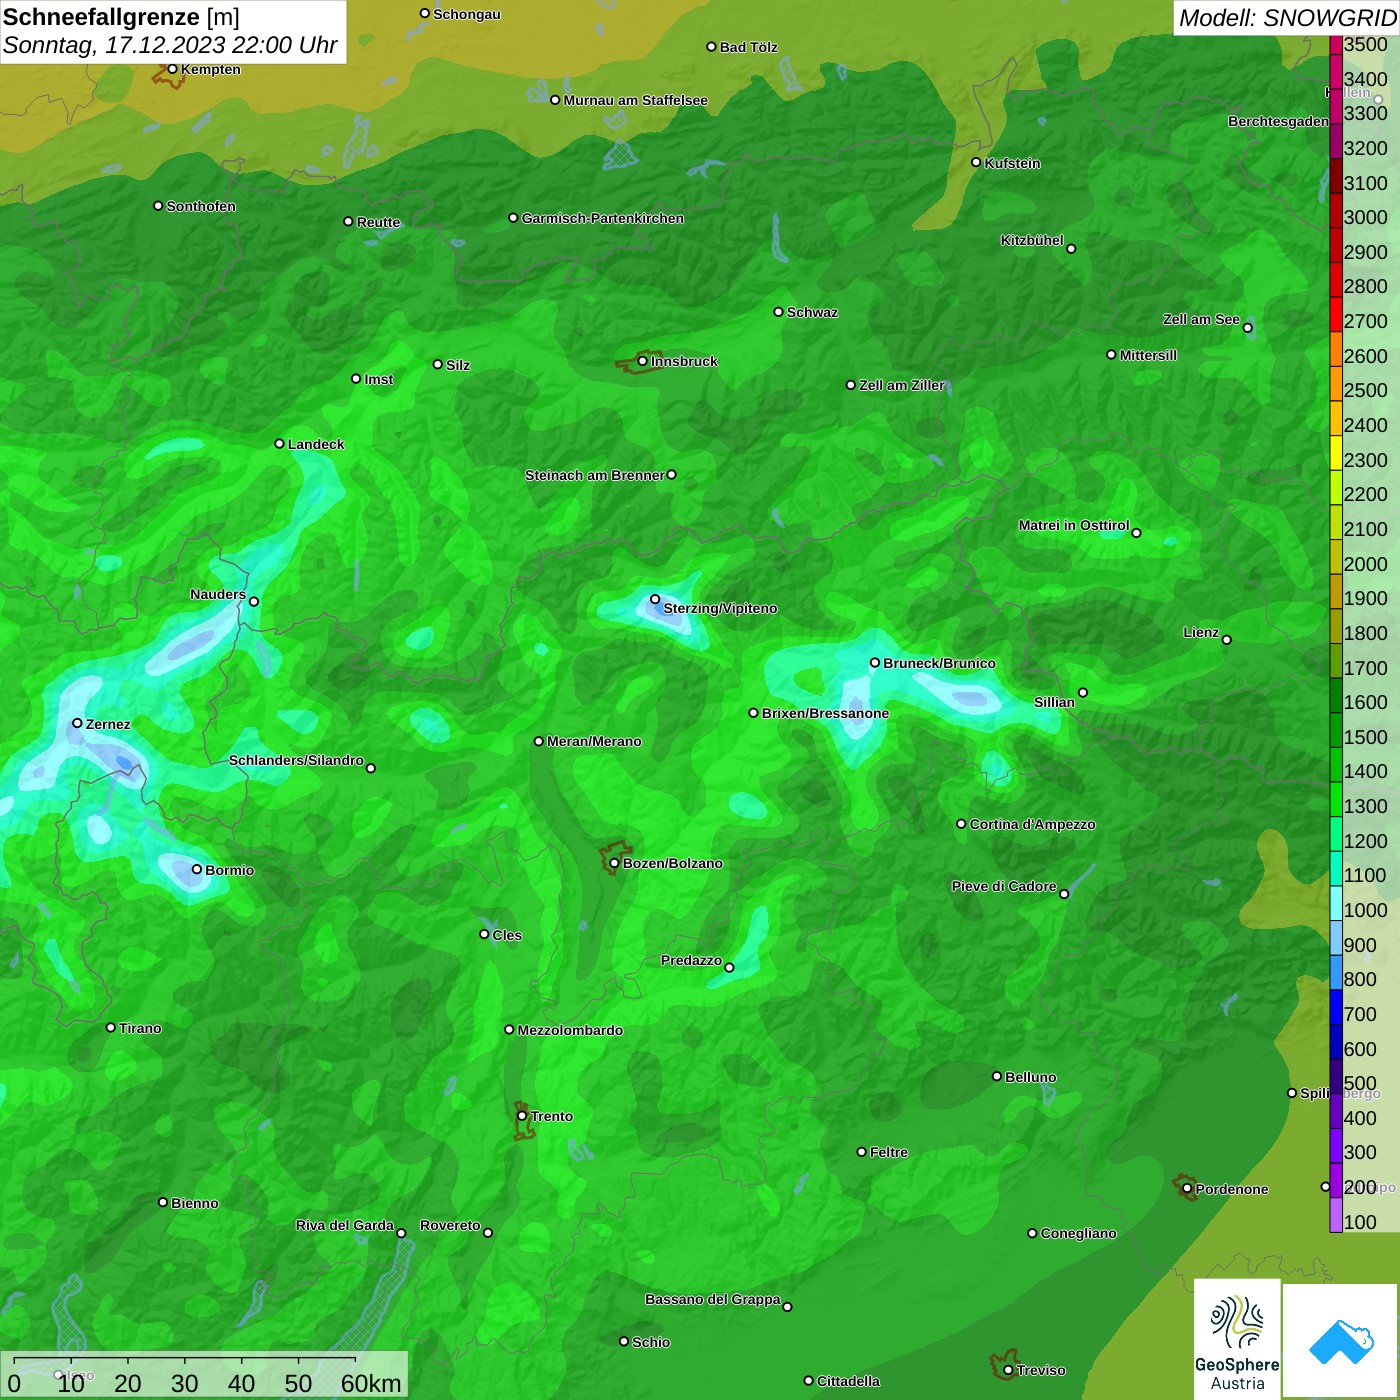Click the GeoSphere Austria logo

[1237, 1338]
